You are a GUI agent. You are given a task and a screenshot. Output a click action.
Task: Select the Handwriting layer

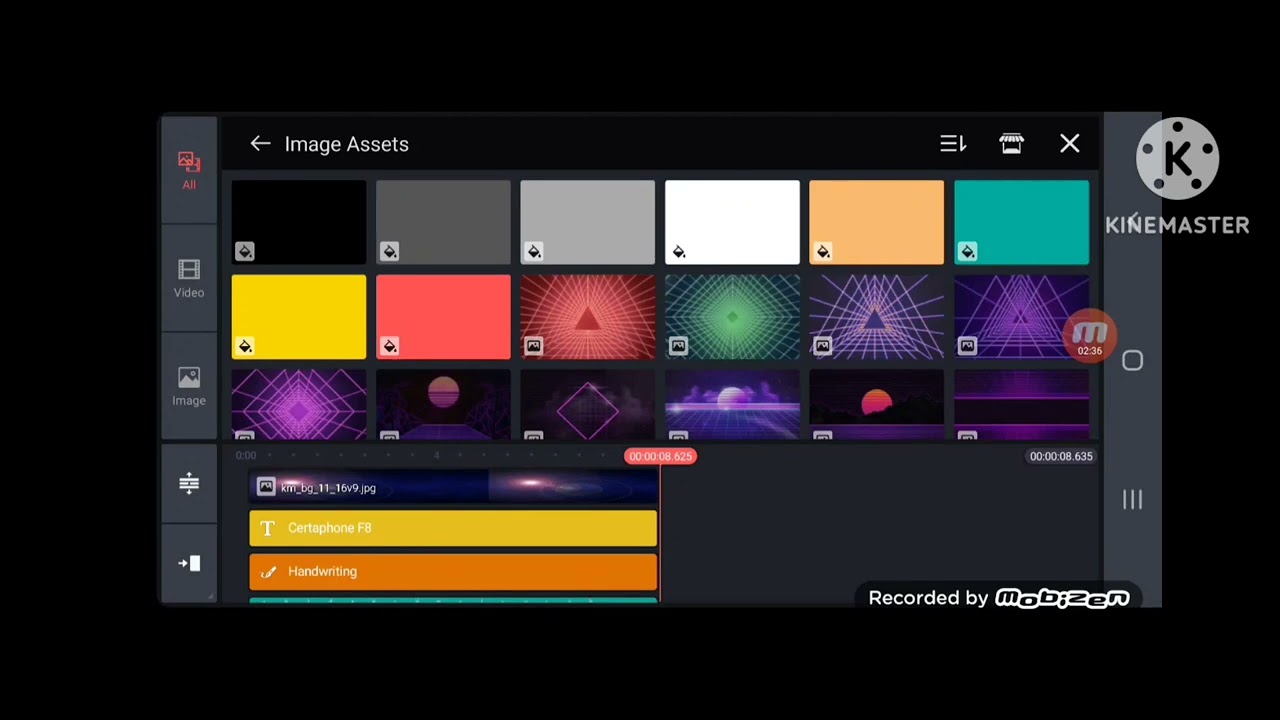[x=453, y=572]
